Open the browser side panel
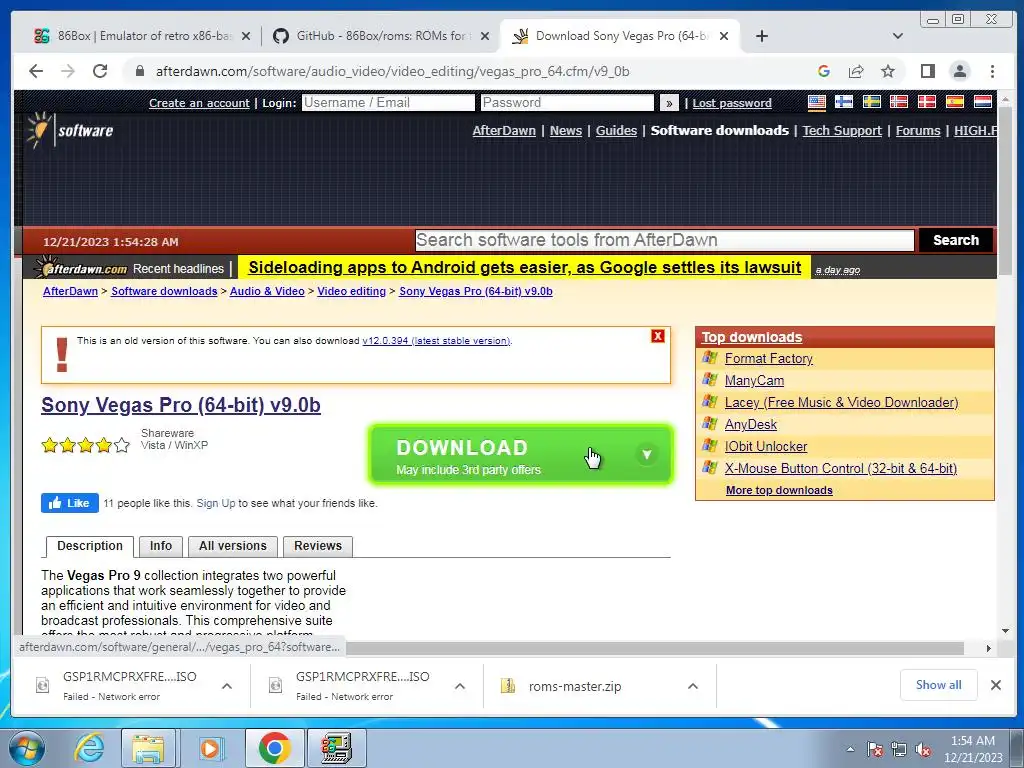Image resolution: width=1024 pixels, height=768 pixels. pyautogui.click(x=927, y=71)
